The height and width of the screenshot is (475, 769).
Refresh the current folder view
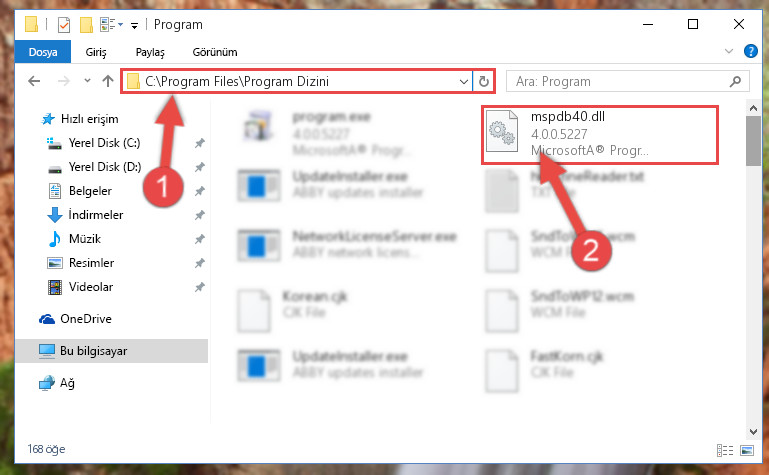(x=484, y=81)
